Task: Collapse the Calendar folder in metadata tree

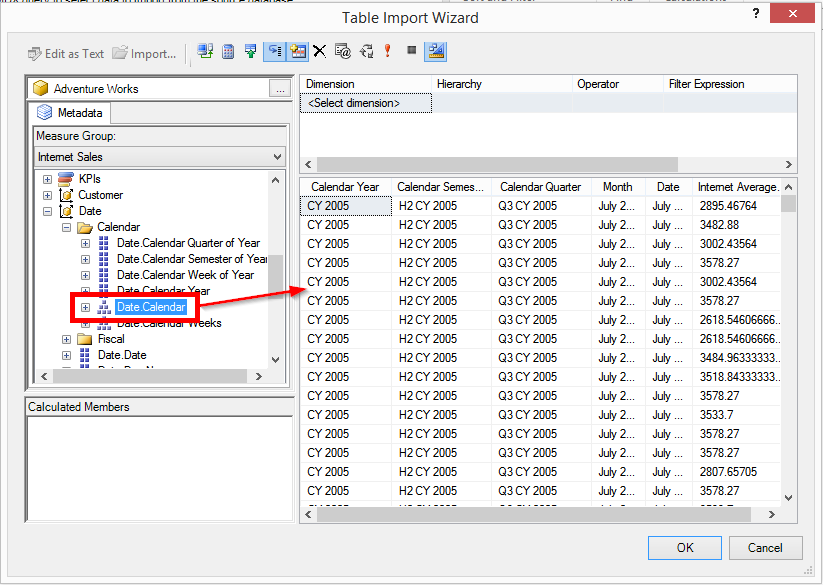Action: [66, 226]
